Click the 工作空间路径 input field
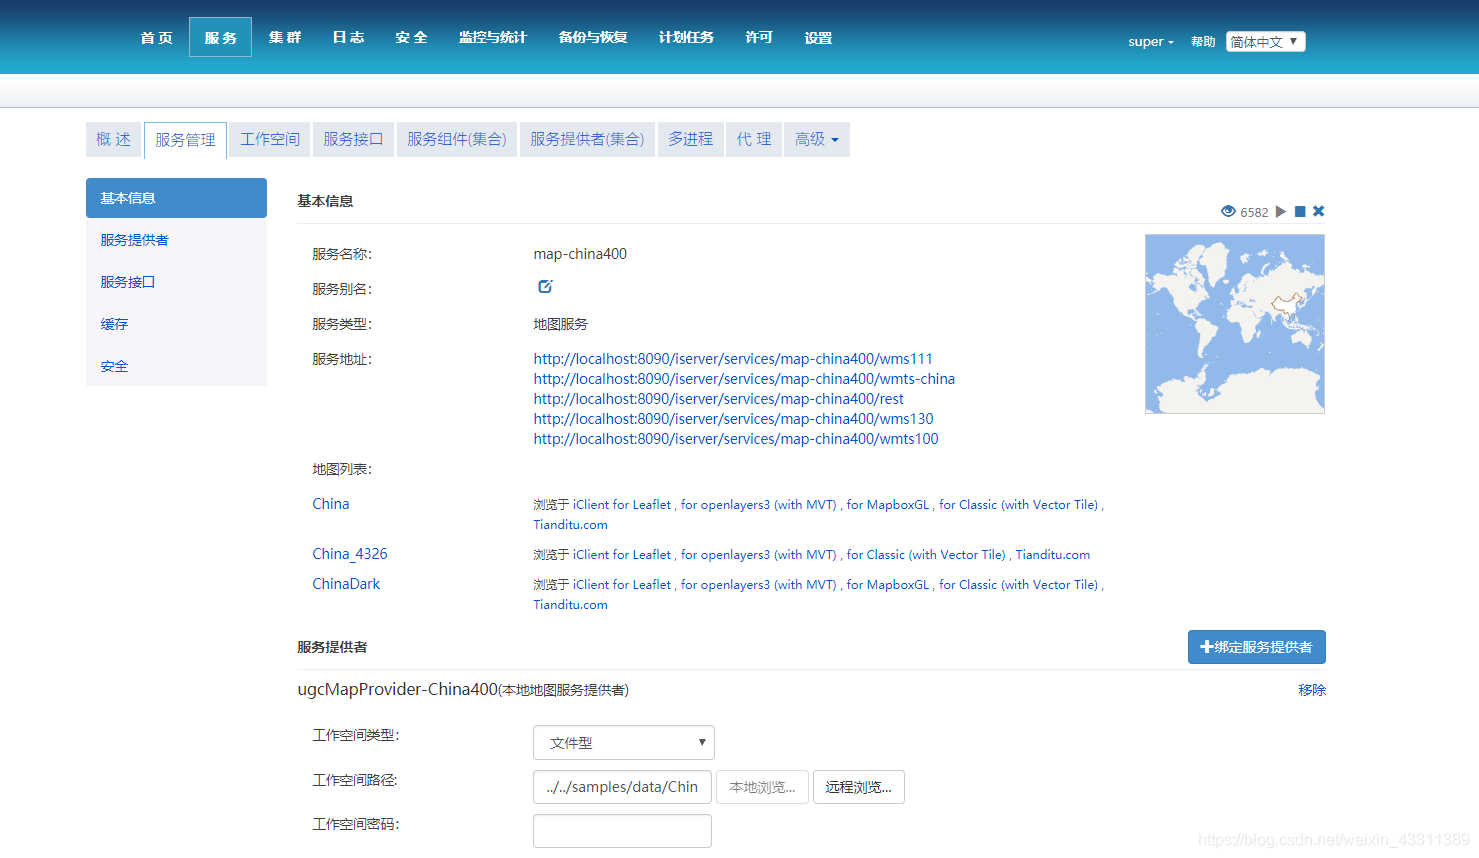 click(x=622, y=787)
